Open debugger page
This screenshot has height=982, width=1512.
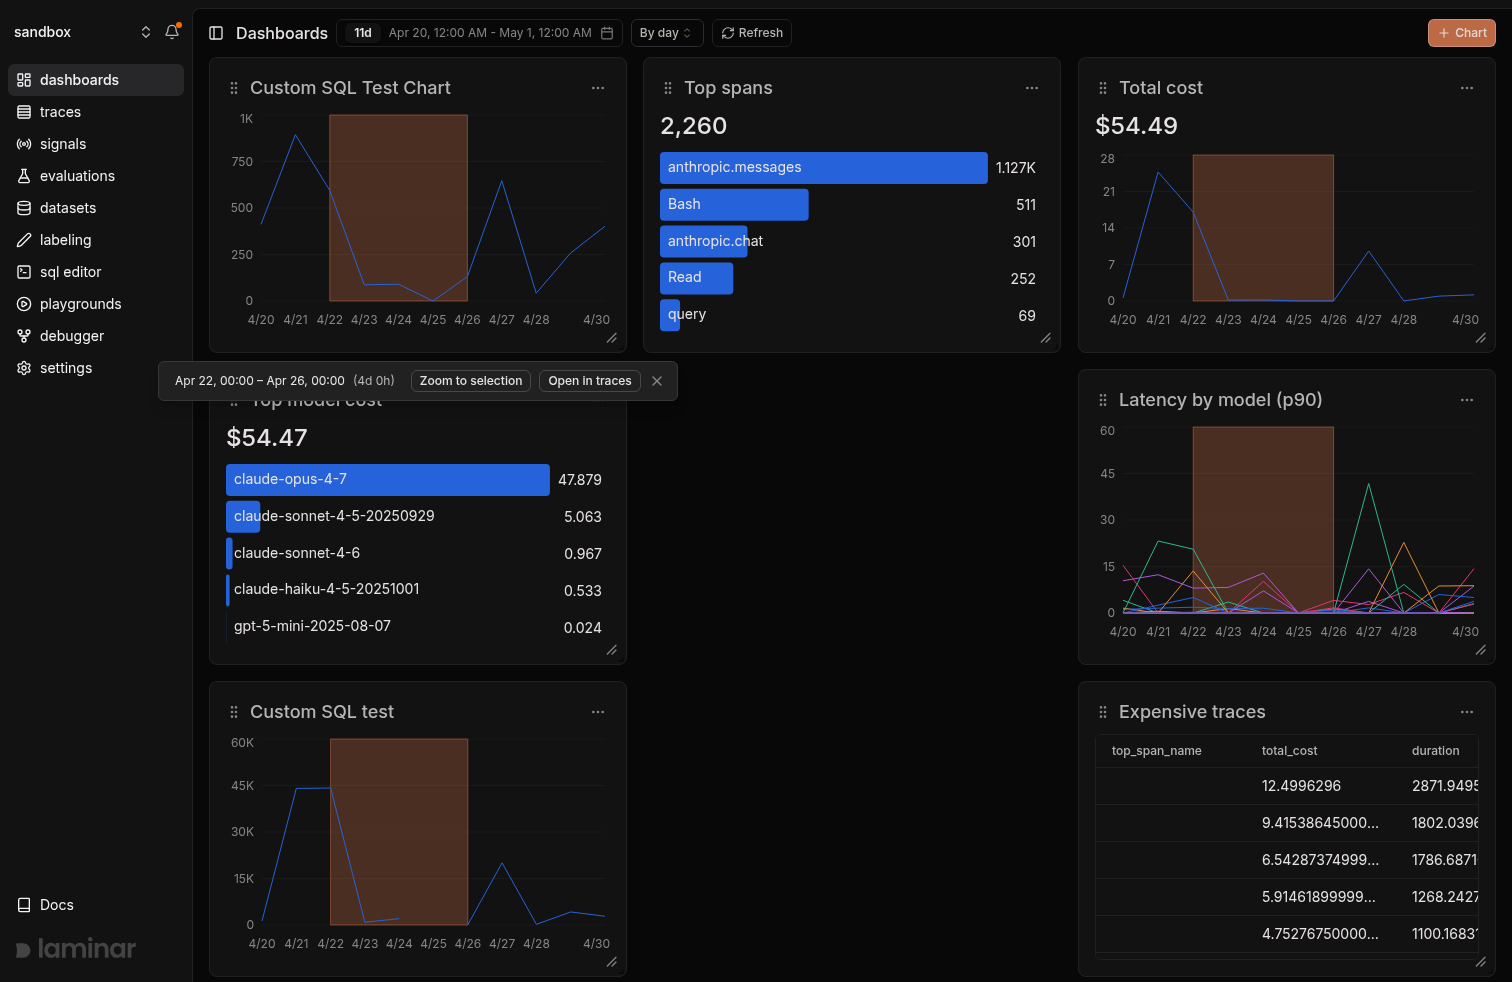[96, 336]
